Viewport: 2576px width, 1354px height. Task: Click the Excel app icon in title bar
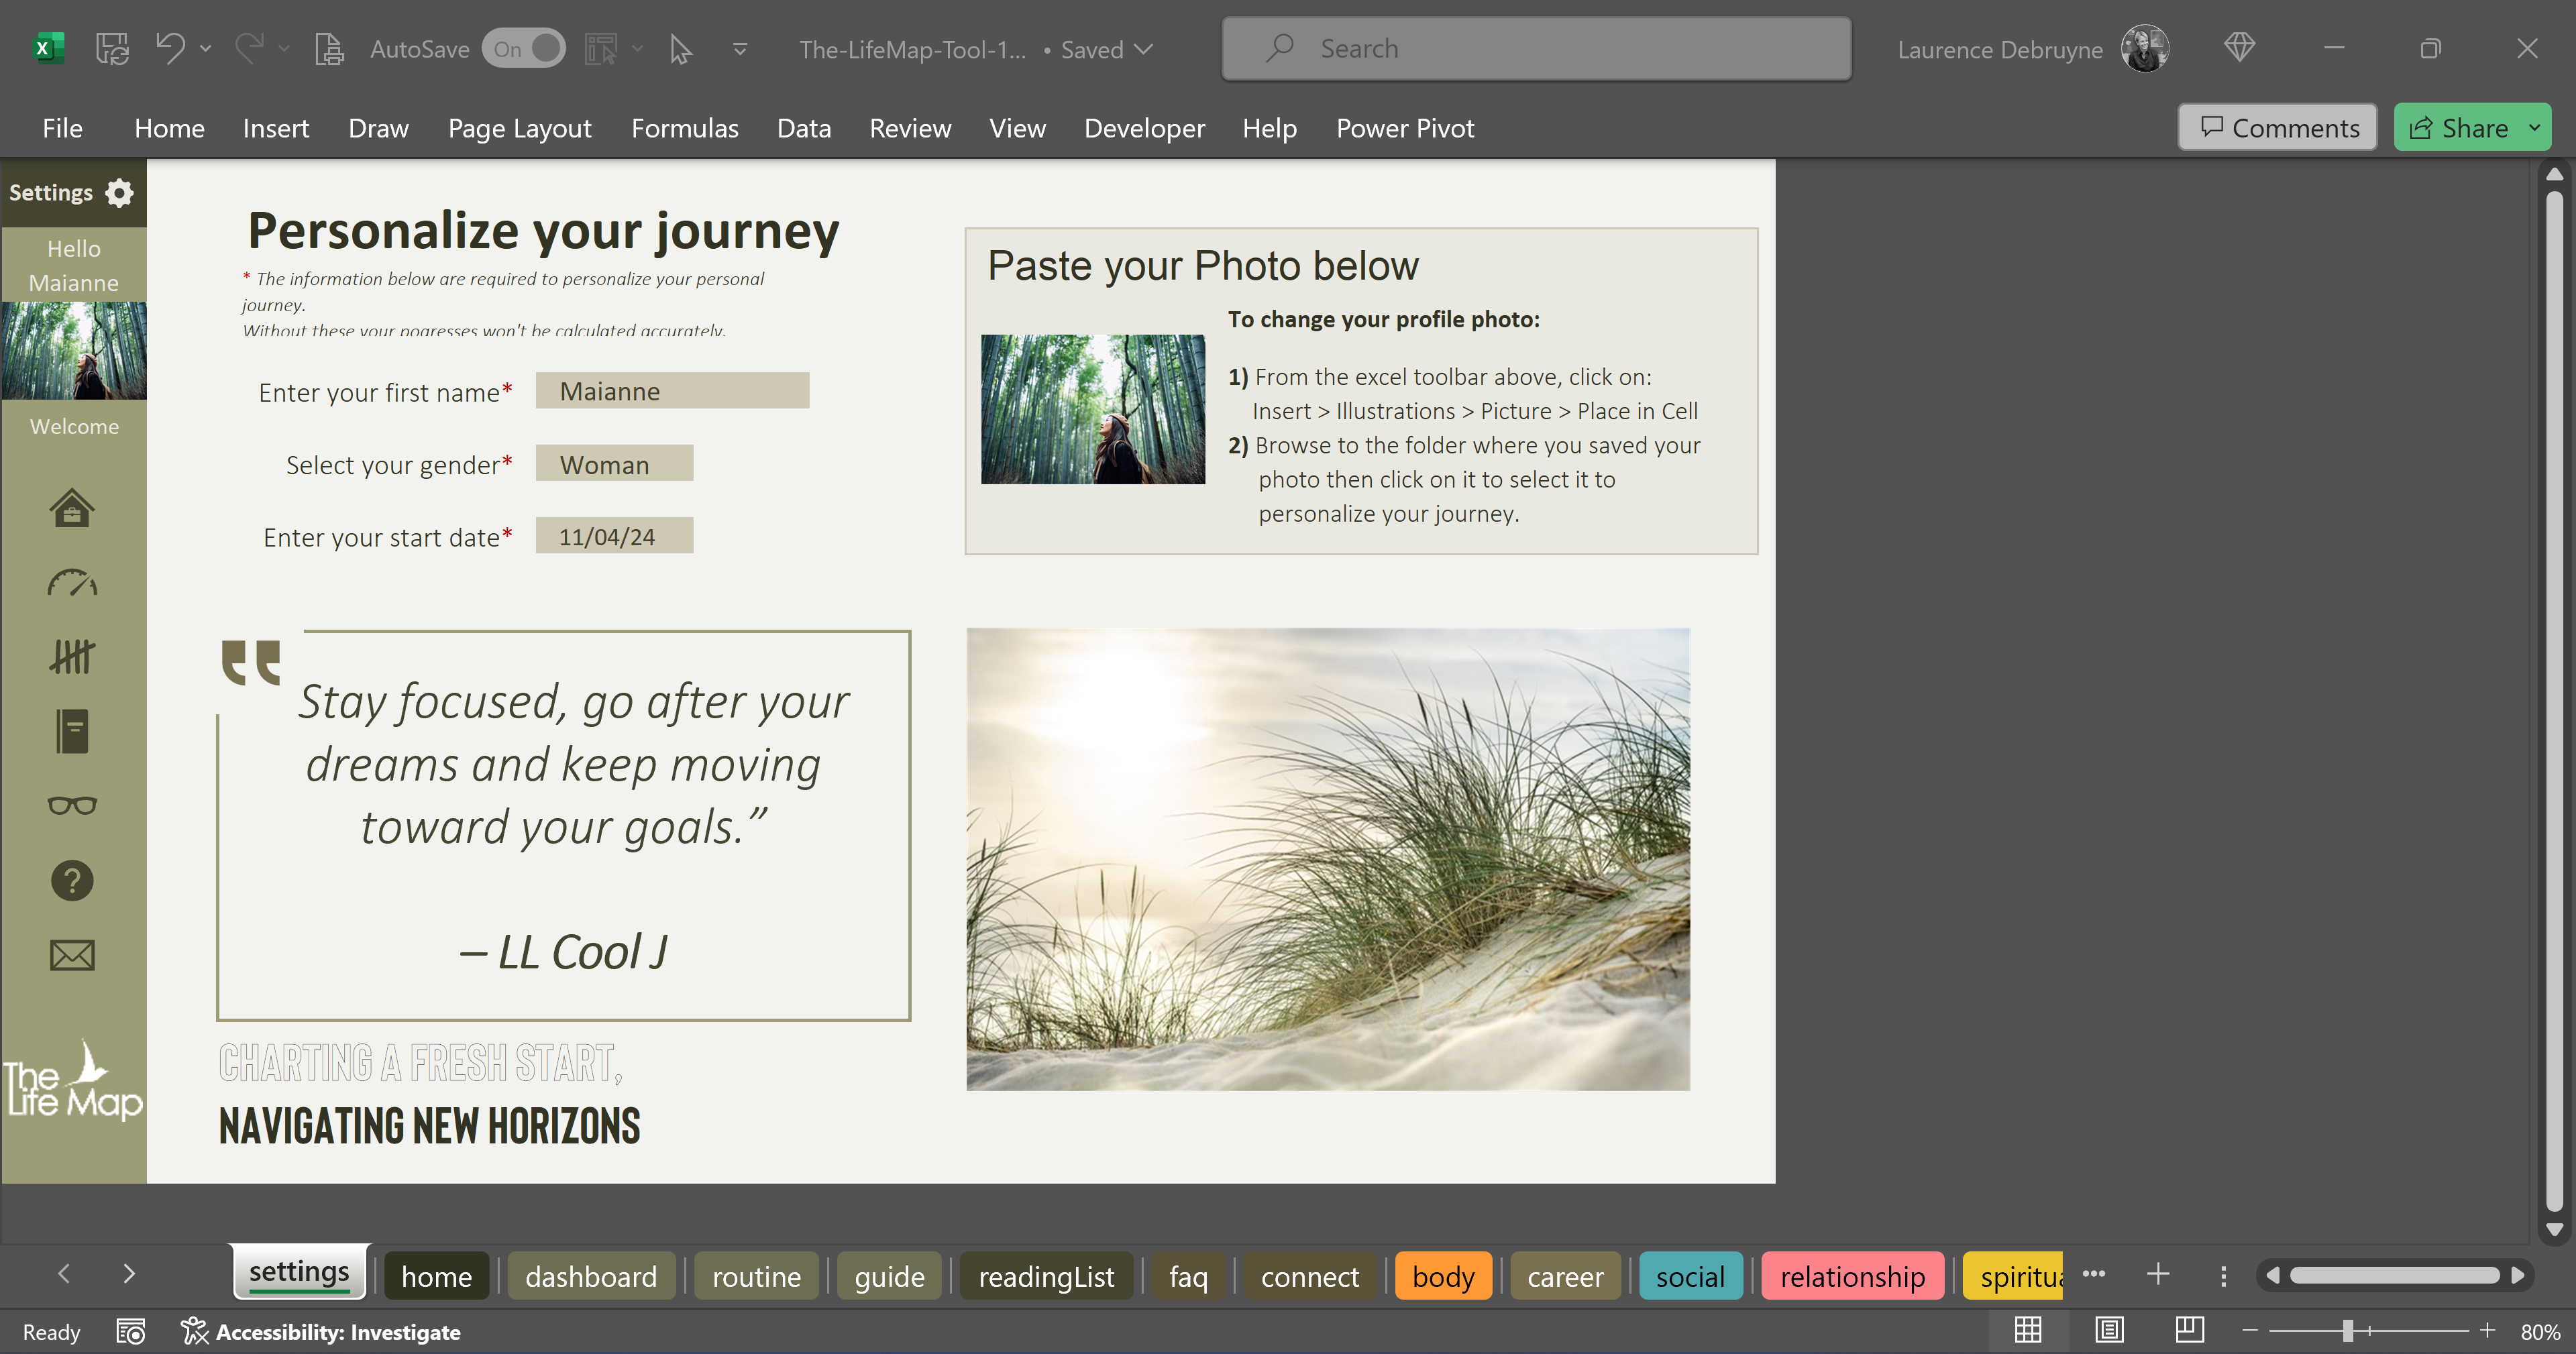coord(47,48)
